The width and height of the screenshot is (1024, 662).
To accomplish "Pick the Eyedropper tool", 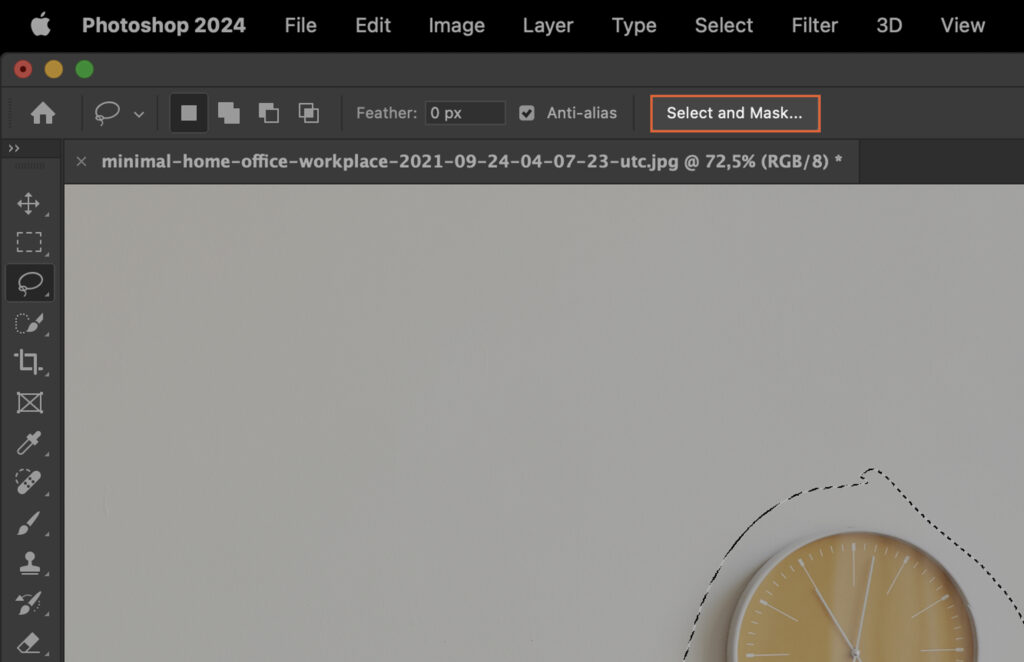I will (30, 443).
